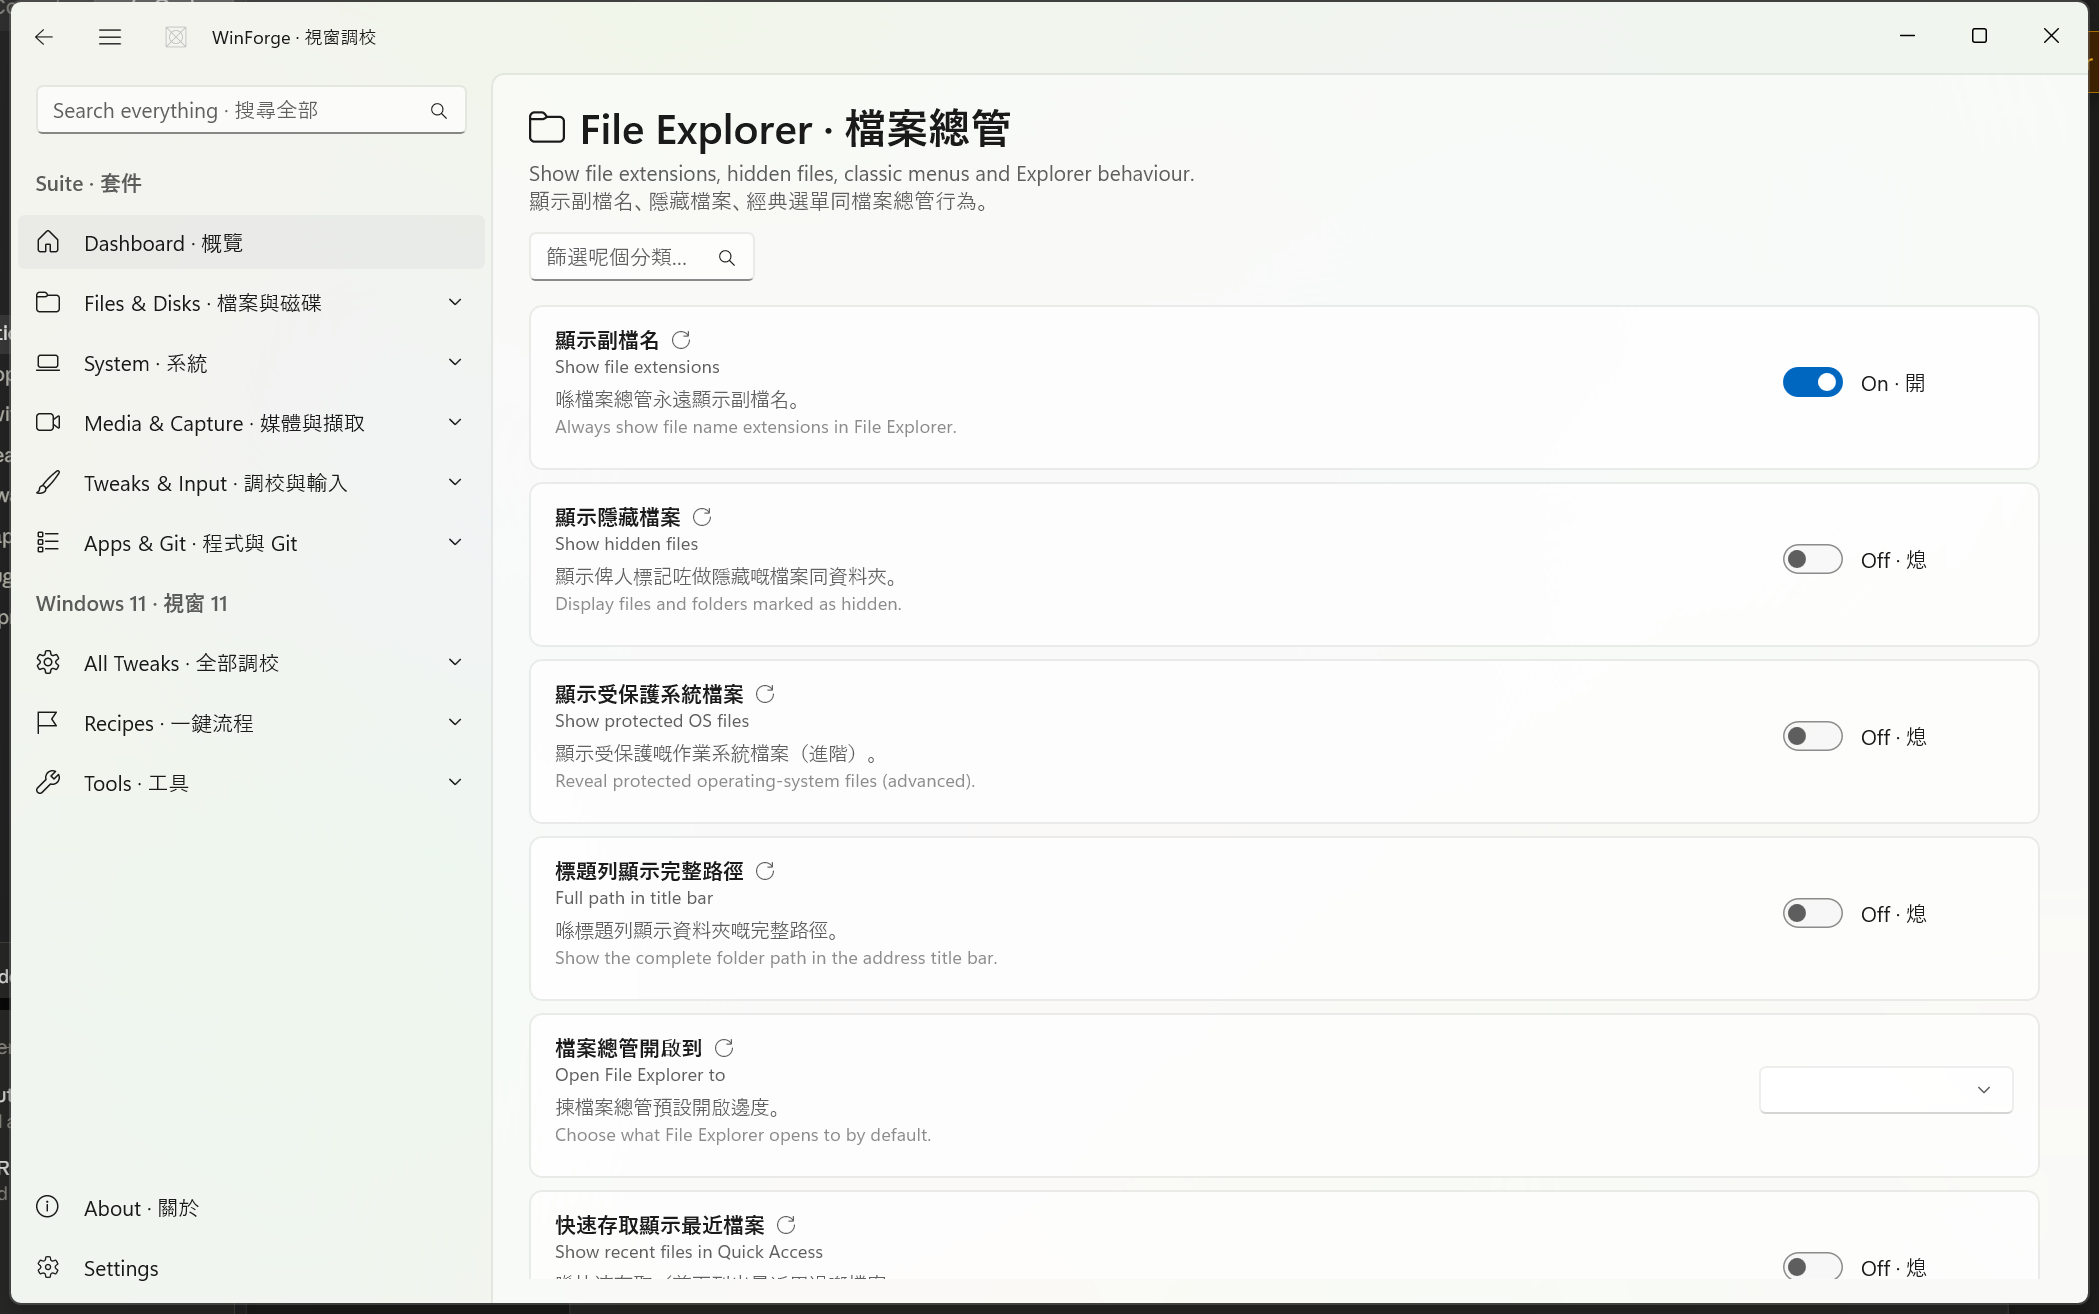Toggle the hamburger navigation menu
This screenshot has width=2099, height=1314.
(x=110, y=37)
